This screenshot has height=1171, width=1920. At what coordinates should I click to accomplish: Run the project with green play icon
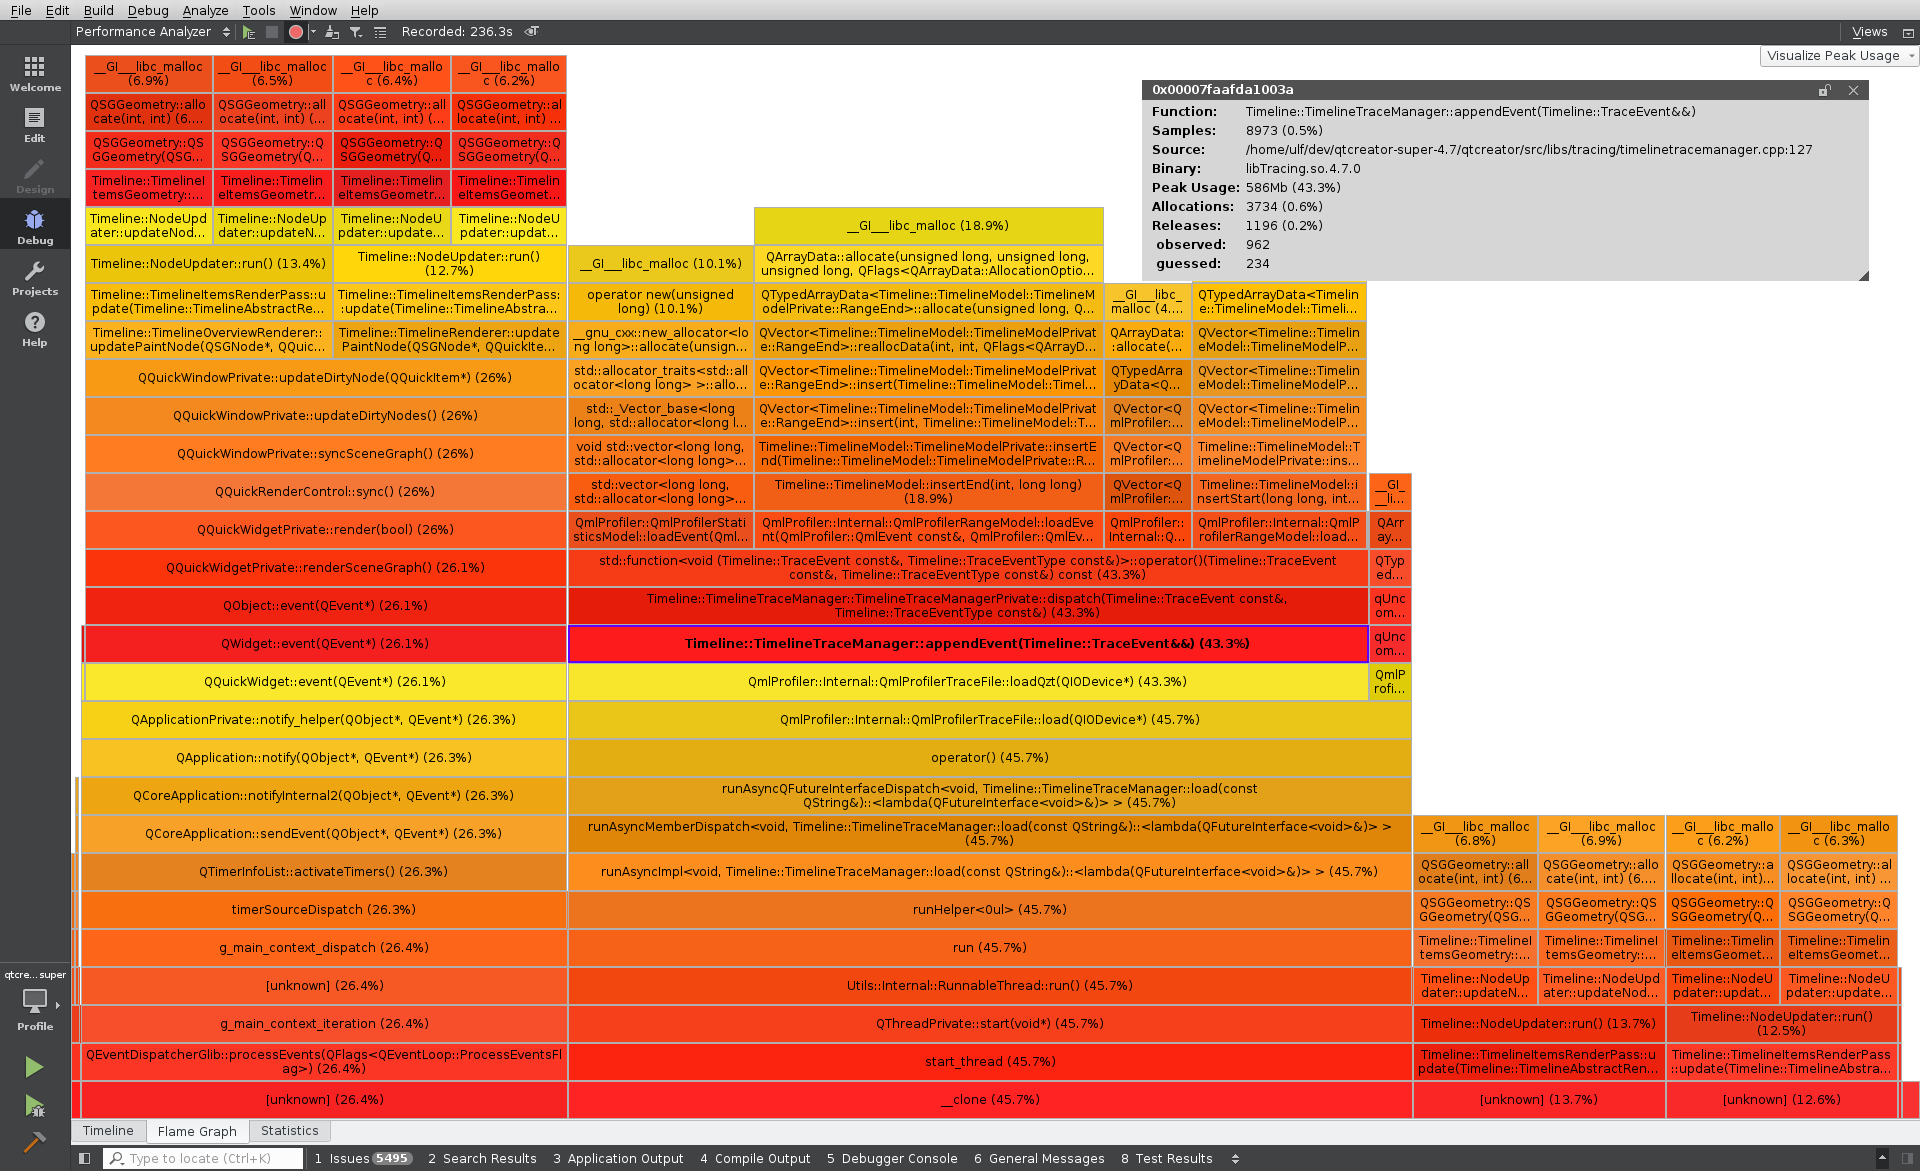pyautogui.click(x=34, y=1066)
